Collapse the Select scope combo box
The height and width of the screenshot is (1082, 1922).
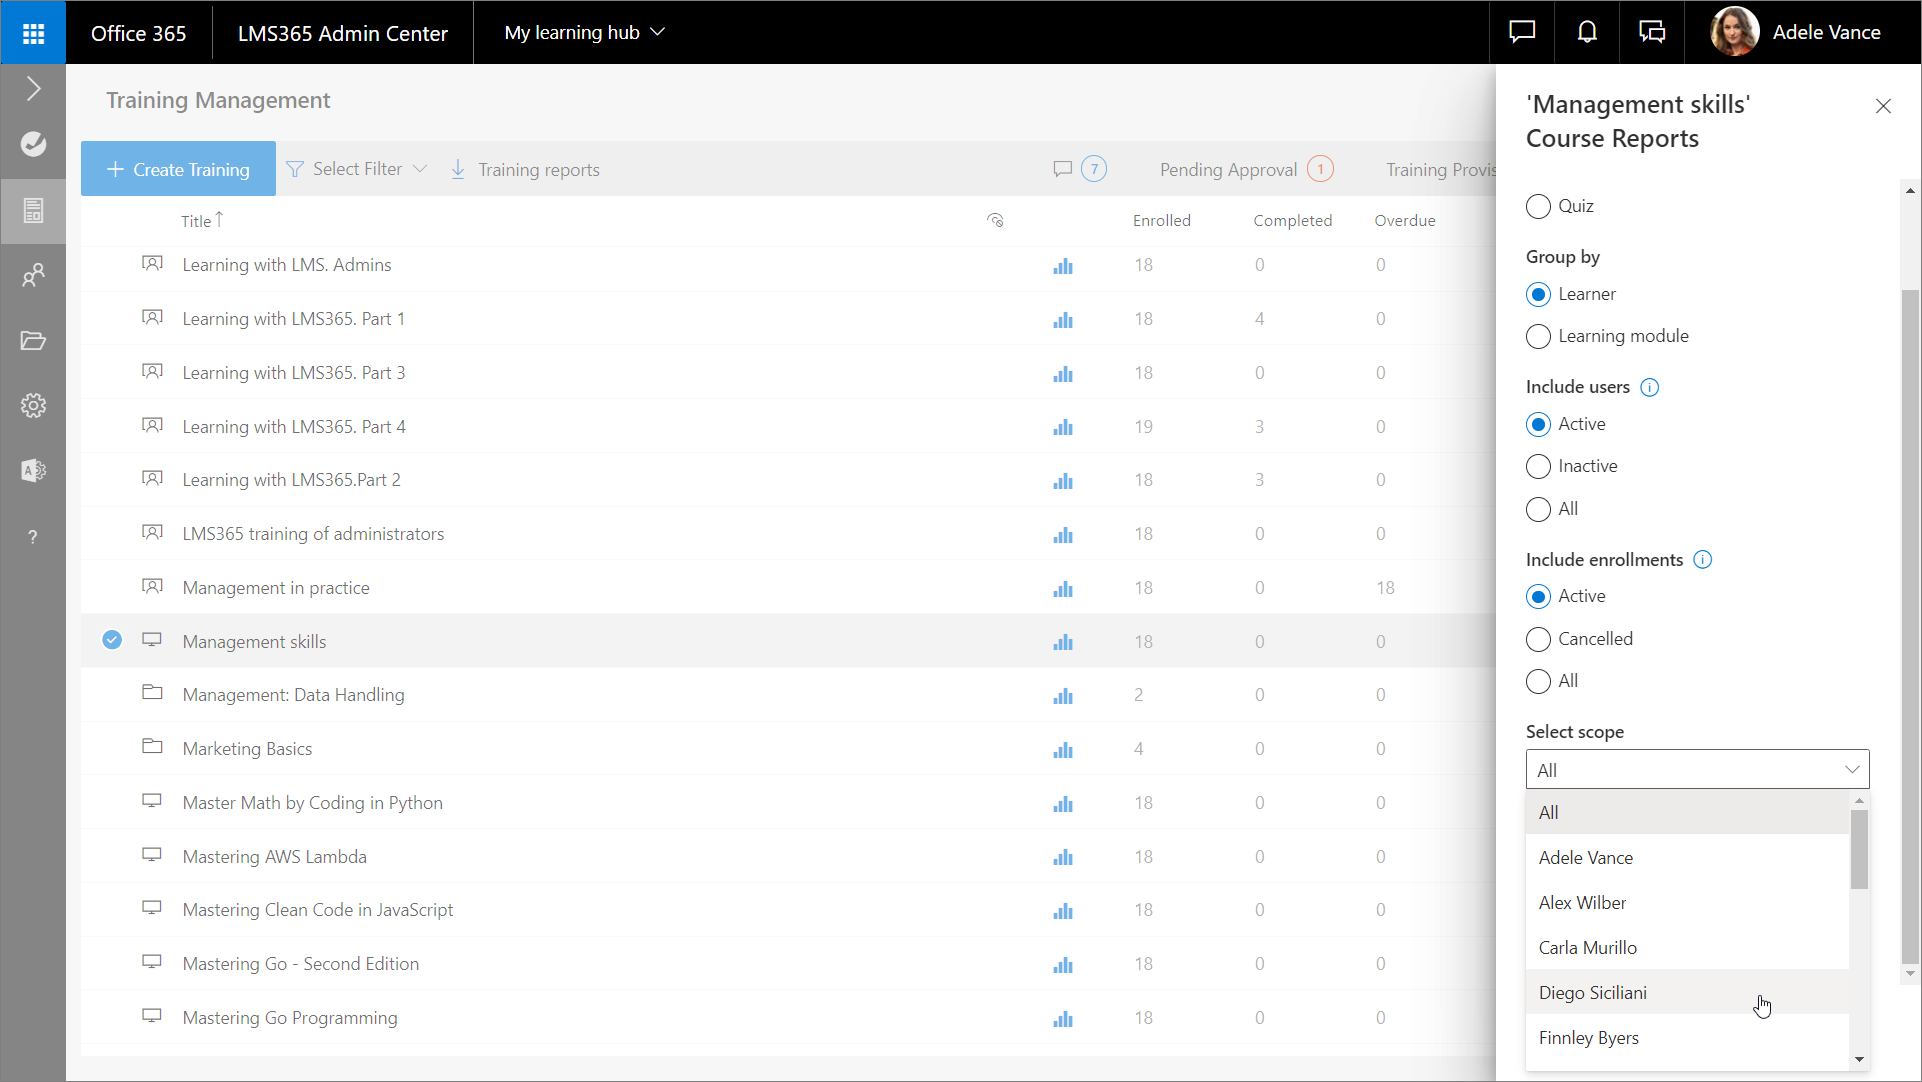[x=1851, y=769]
